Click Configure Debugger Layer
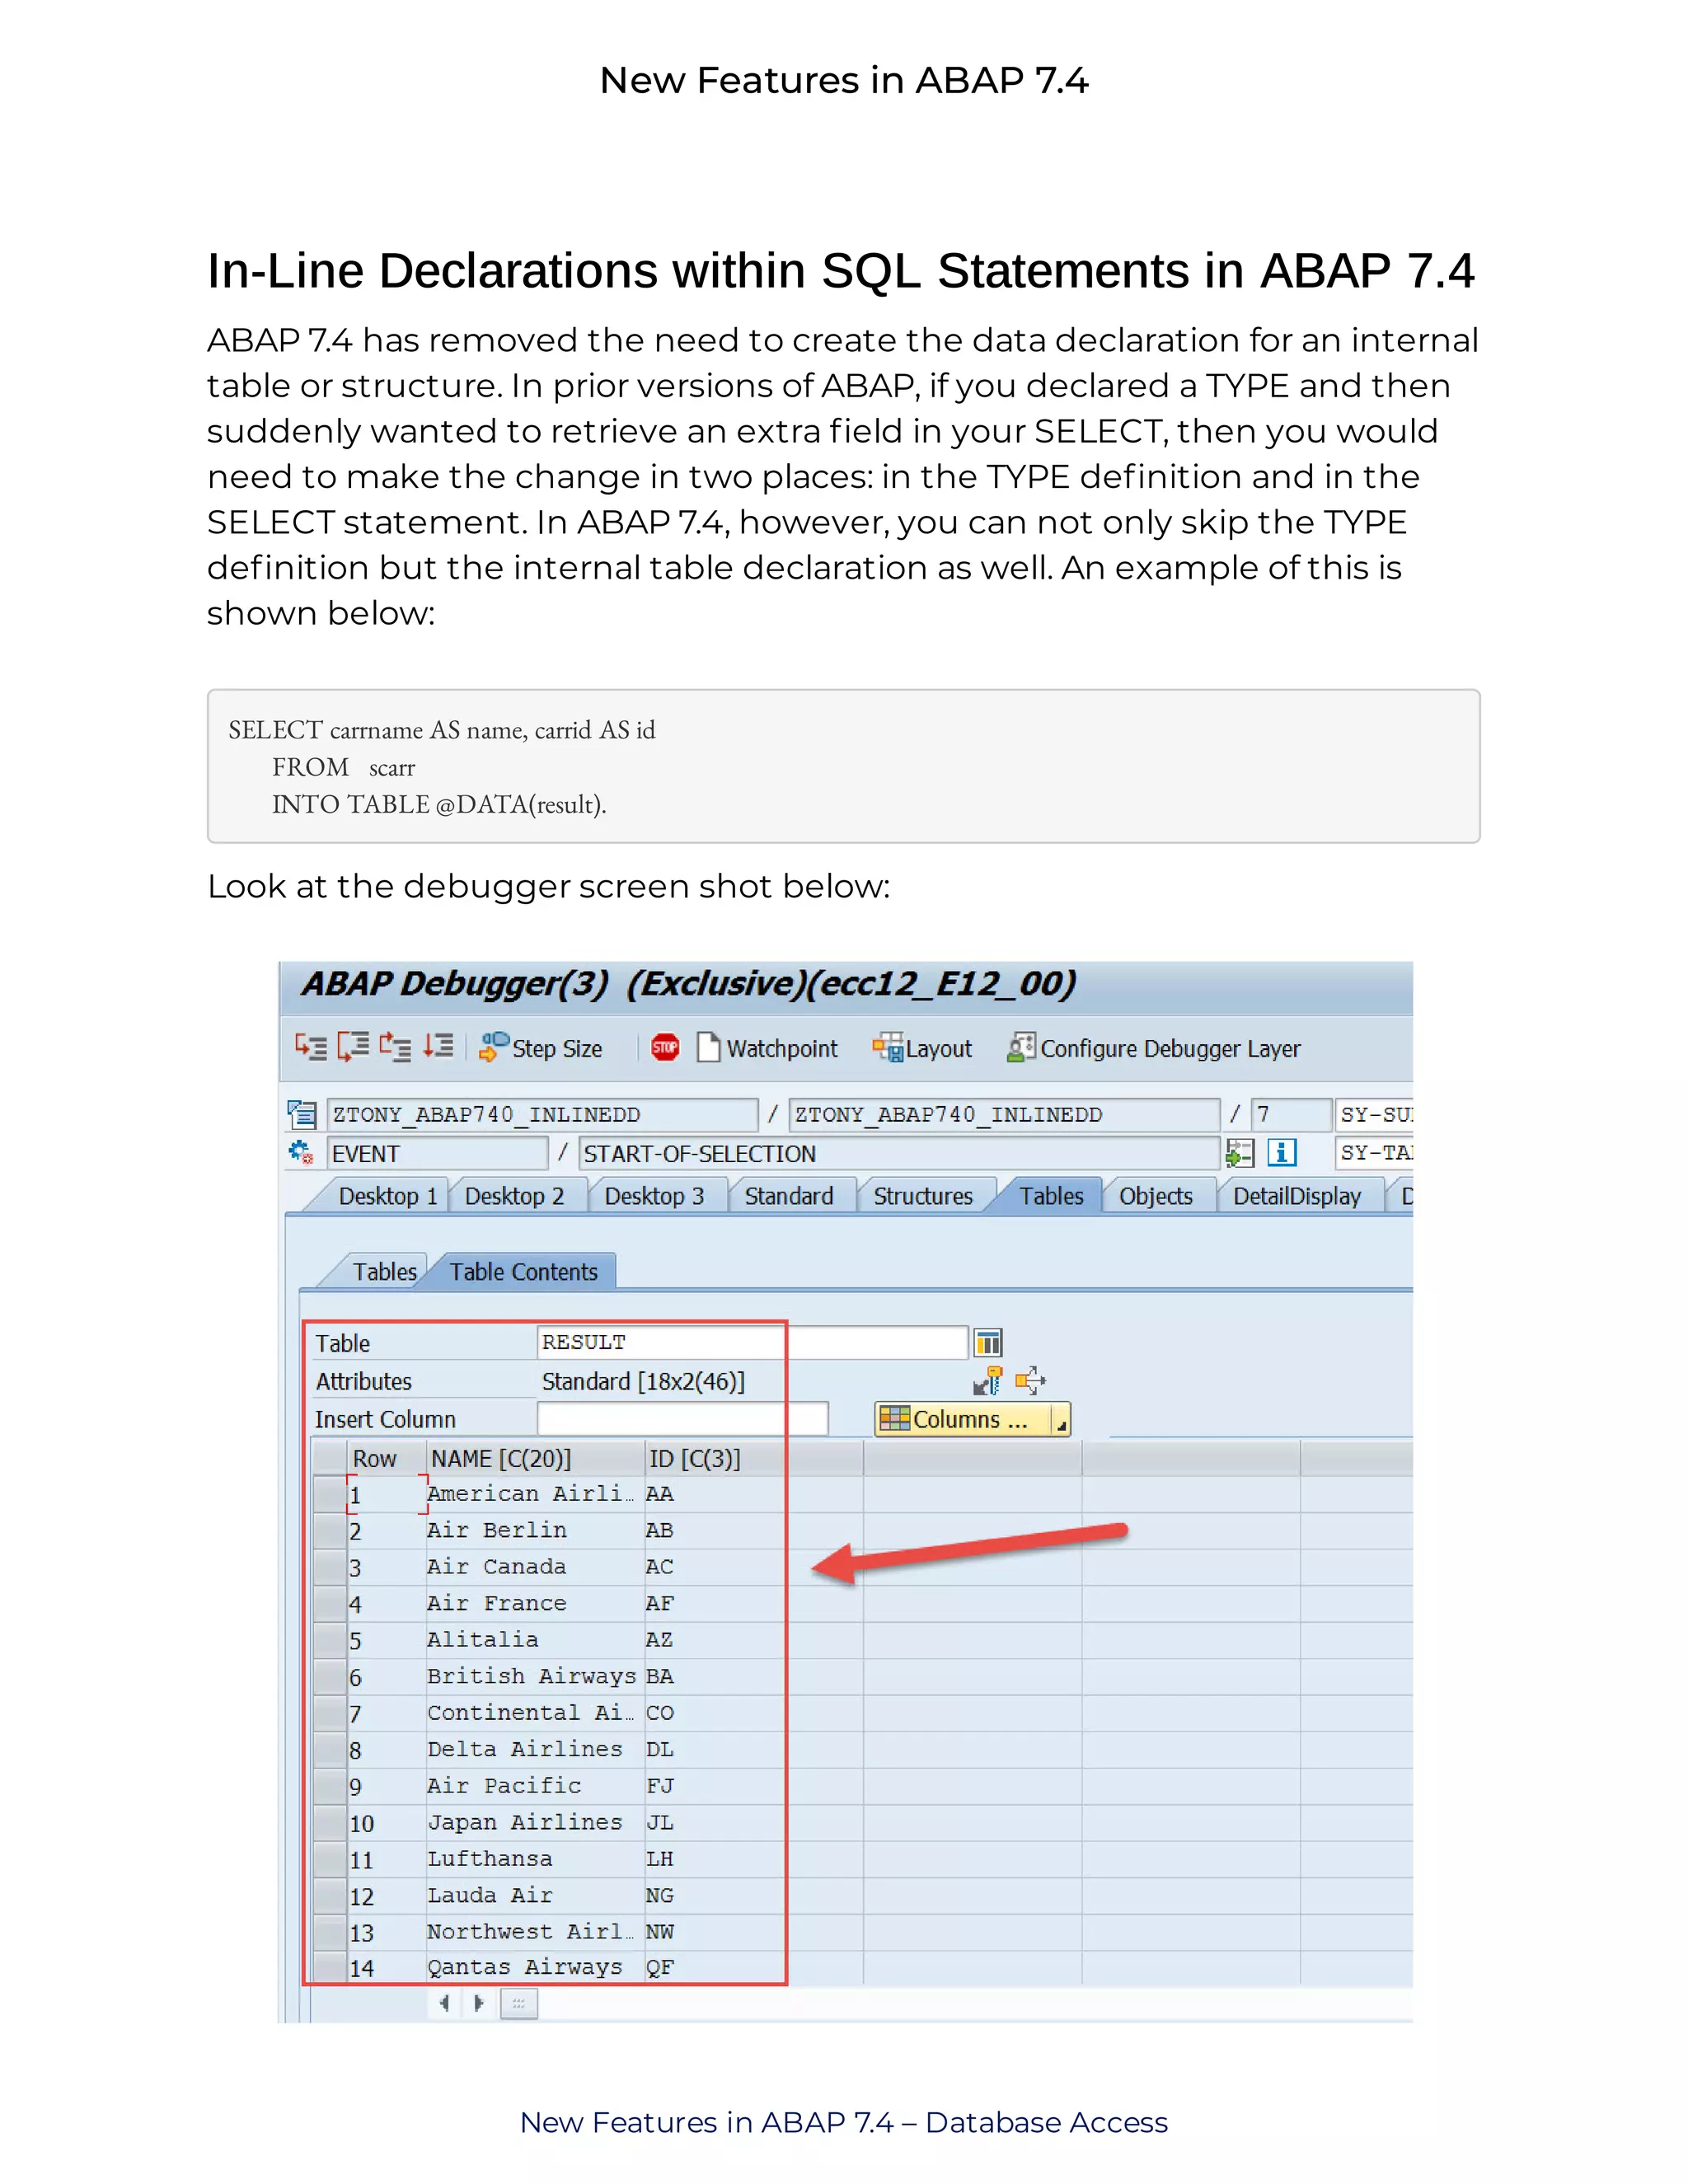This screenshot has width=1688, height=2184. pyautogui.click(x=1154, y=1048)
